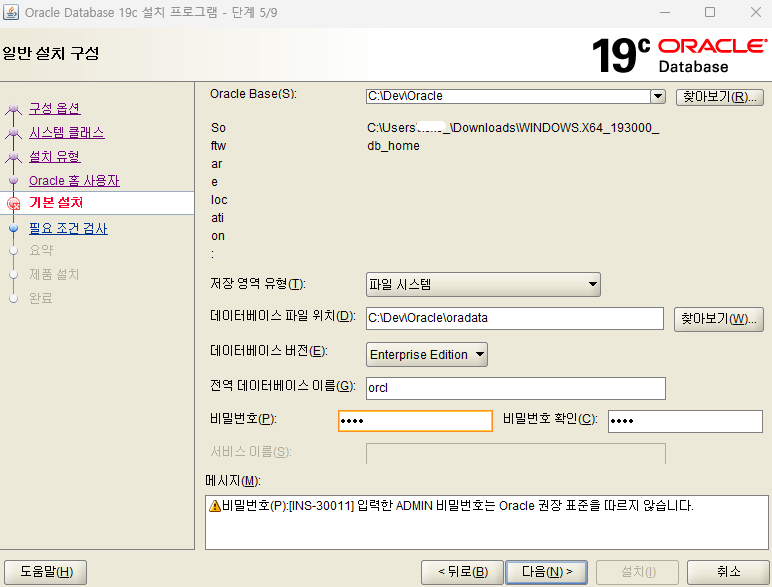Go to the Oracle 홈 사용자 step
Viewport: 772px width, 587px height.
click(74, 181)
